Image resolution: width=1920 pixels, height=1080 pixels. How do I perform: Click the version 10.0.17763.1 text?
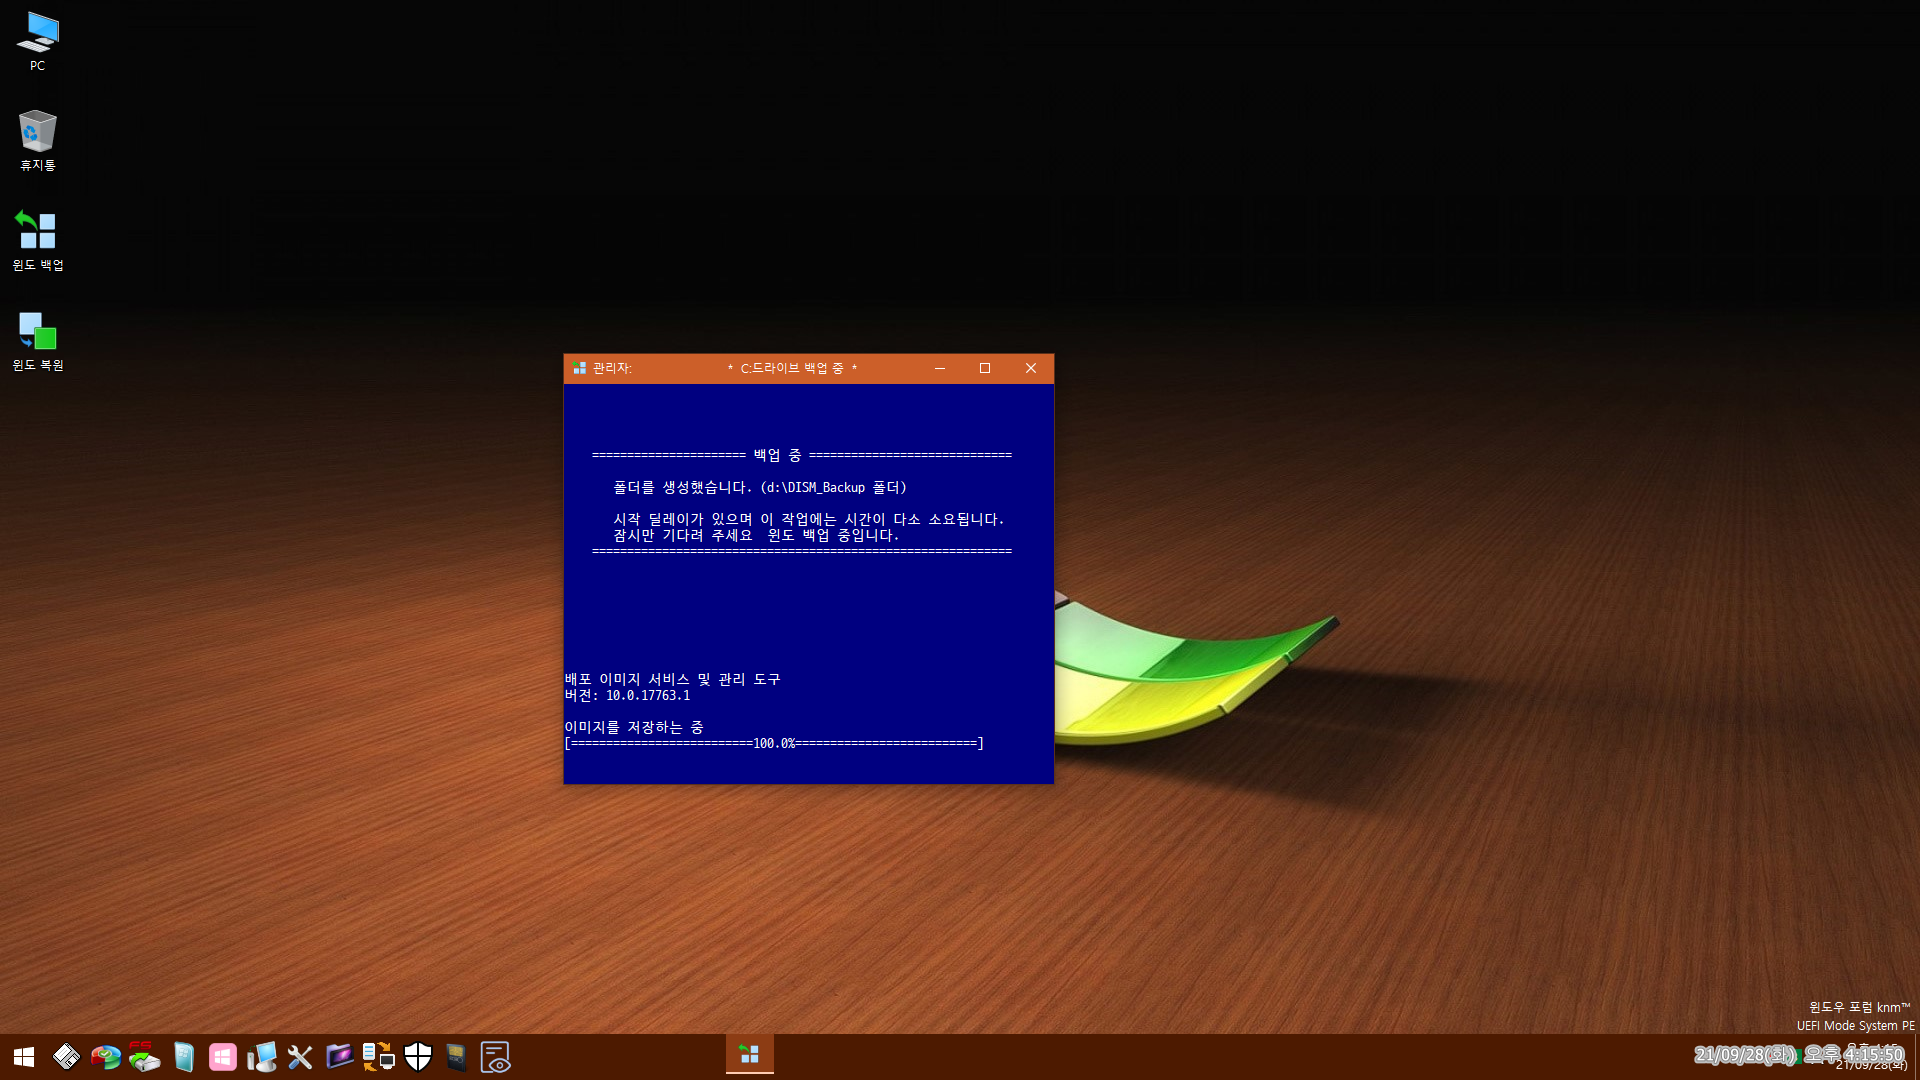tap(627, 695)
